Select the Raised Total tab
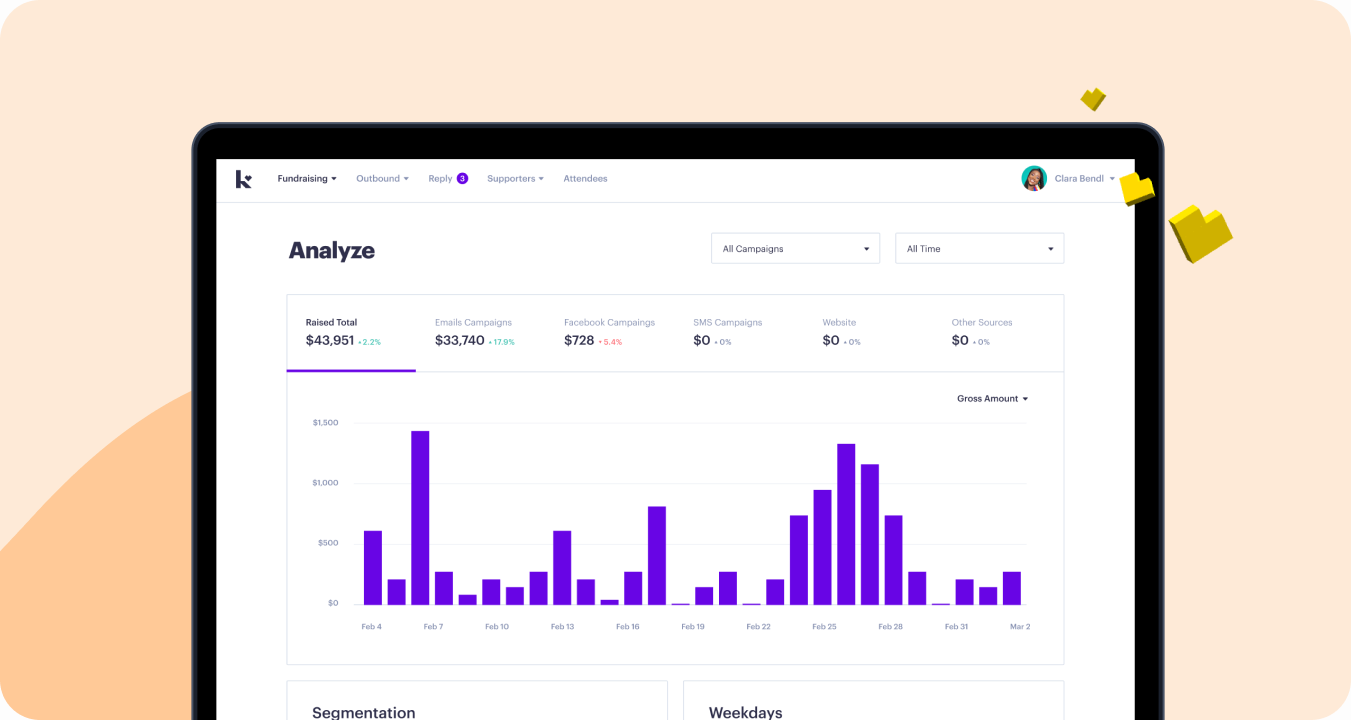The height and width of the screenshot is (720, 1351). point(351,333)
